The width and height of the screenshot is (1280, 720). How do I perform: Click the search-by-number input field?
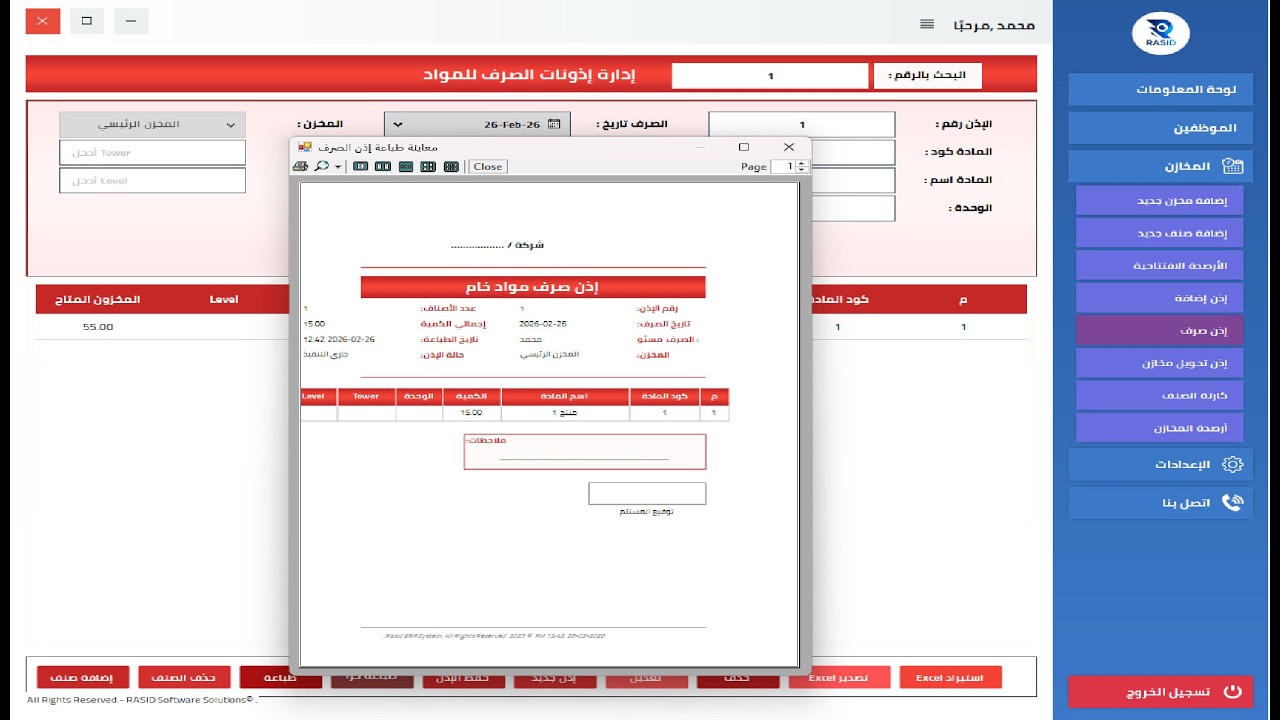coord(770,76)
